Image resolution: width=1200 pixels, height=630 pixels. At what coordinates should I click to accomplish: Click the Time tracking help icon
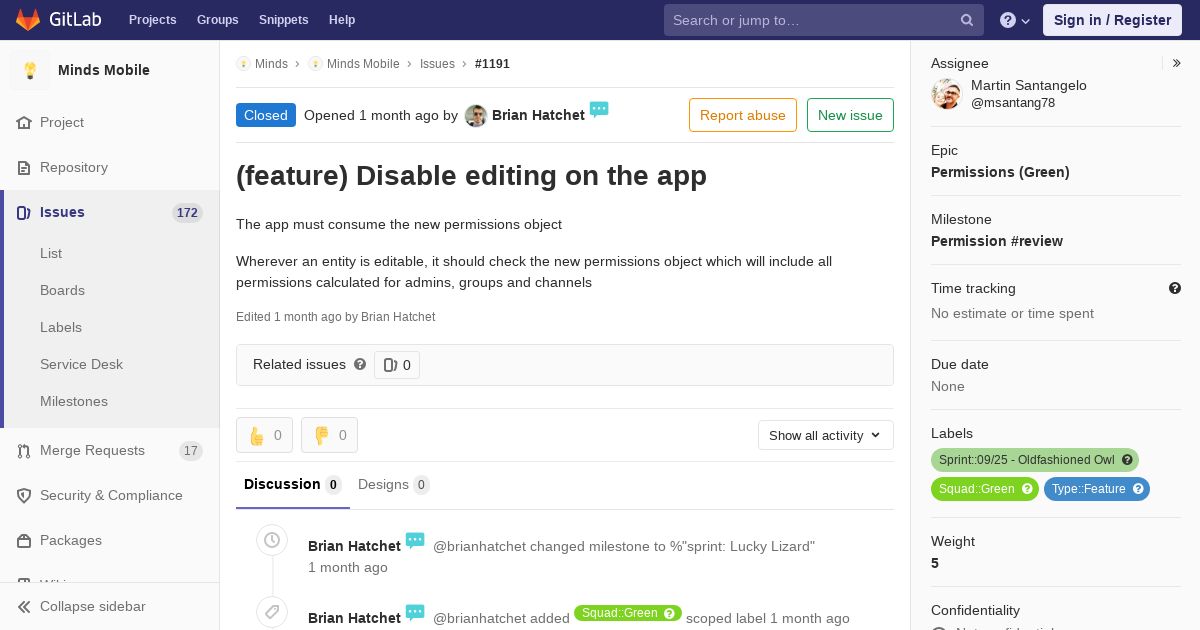pos(1175,288)
